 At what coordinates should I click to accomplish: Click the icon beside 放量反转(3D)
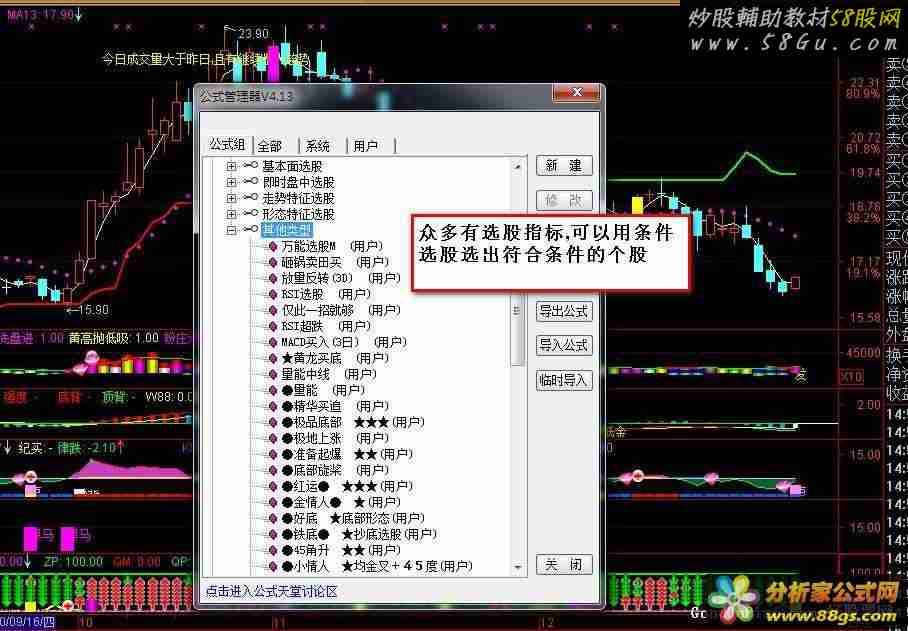pyautogui.click(x=272, y=278)
